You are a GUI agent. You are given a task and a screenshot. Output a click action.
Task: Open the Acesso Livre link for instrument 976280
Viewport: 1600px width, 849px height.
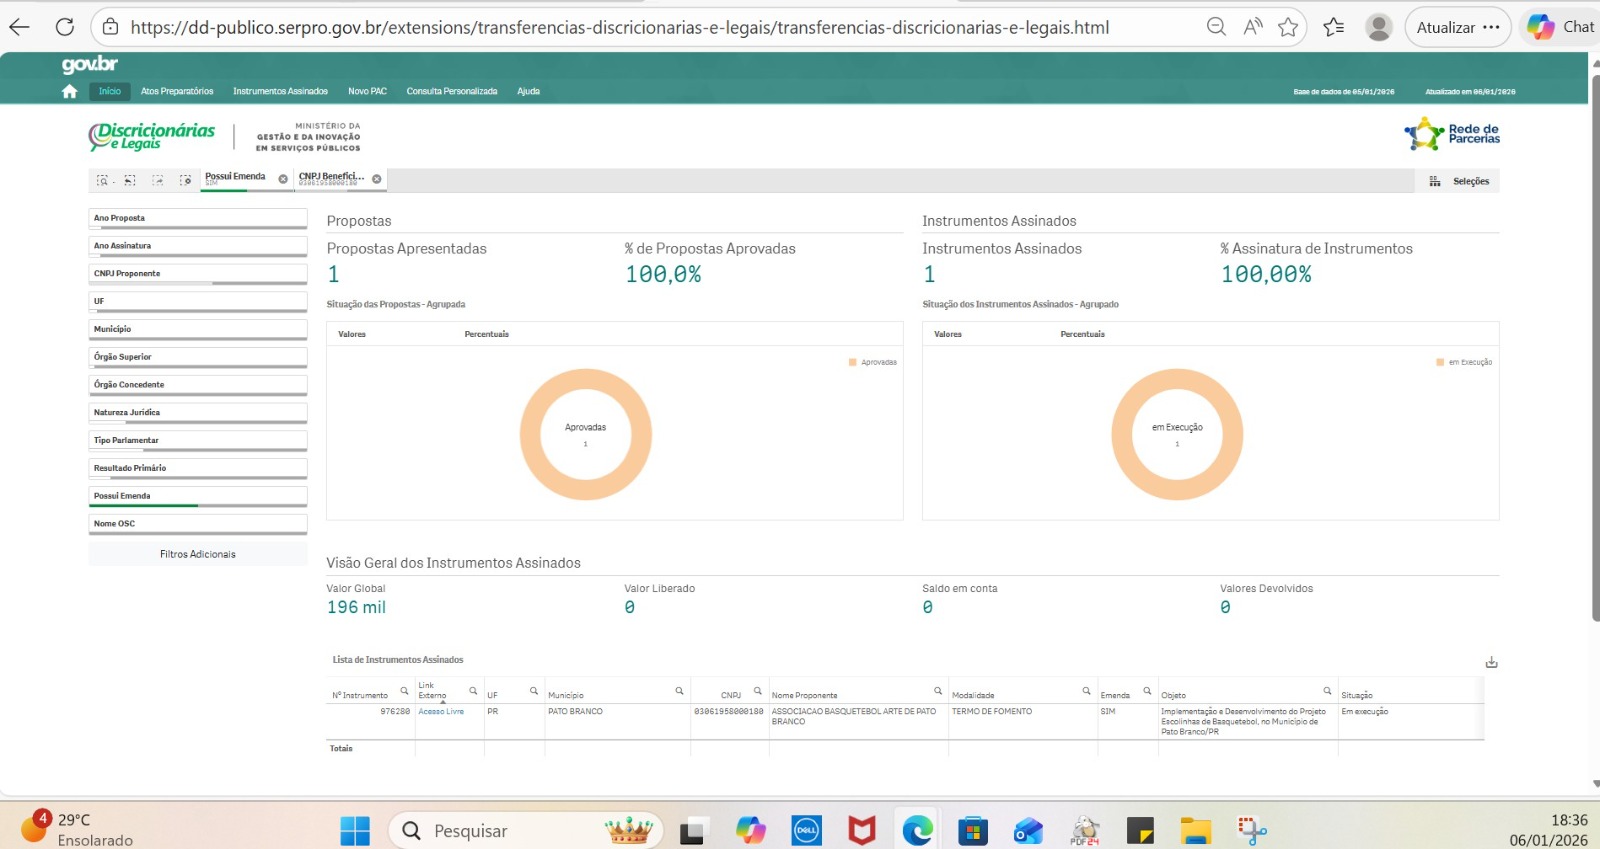[441, 712]
